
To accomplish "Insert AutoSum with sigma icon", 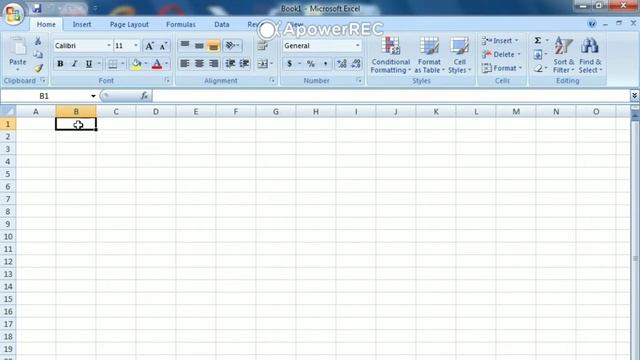I will (538, 40).
